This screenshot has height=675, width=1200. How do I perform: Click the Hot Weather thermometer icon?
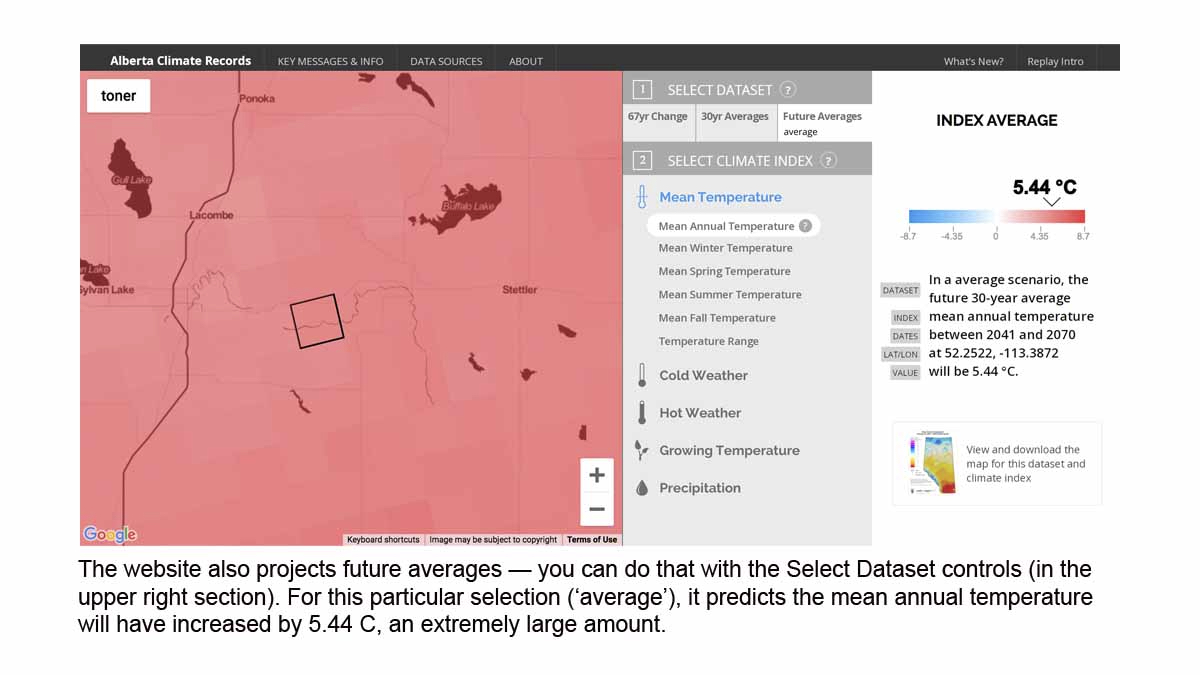[x=641, y=413]
